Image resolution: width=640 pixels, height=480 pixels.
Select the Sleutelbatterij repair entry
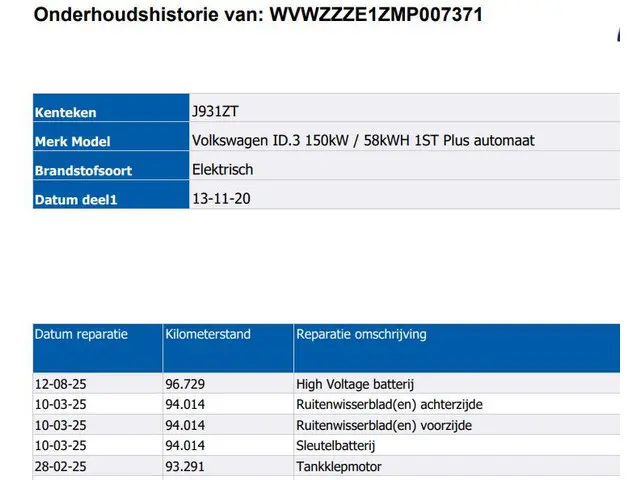(x=340, y=445)
